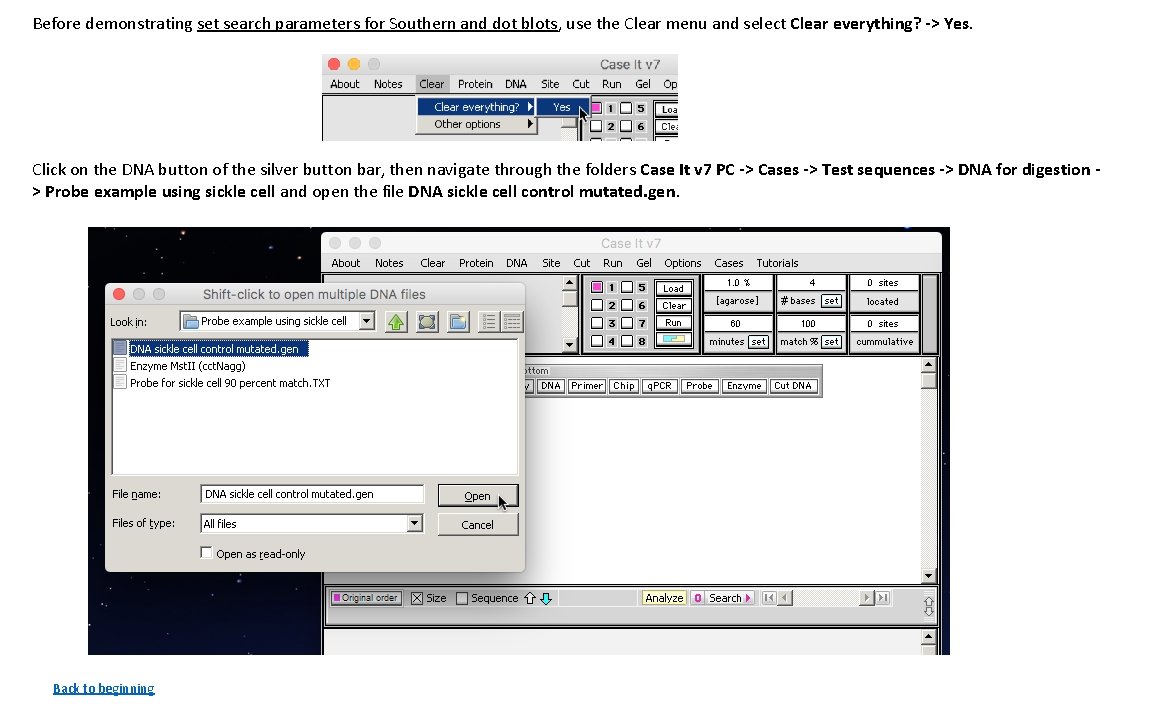The height and width of the screenshot is (720, 1152).
Task: Click the desktop view icon beside the folder dropdown
Action: pyautogui.click(x=427, y=322)
